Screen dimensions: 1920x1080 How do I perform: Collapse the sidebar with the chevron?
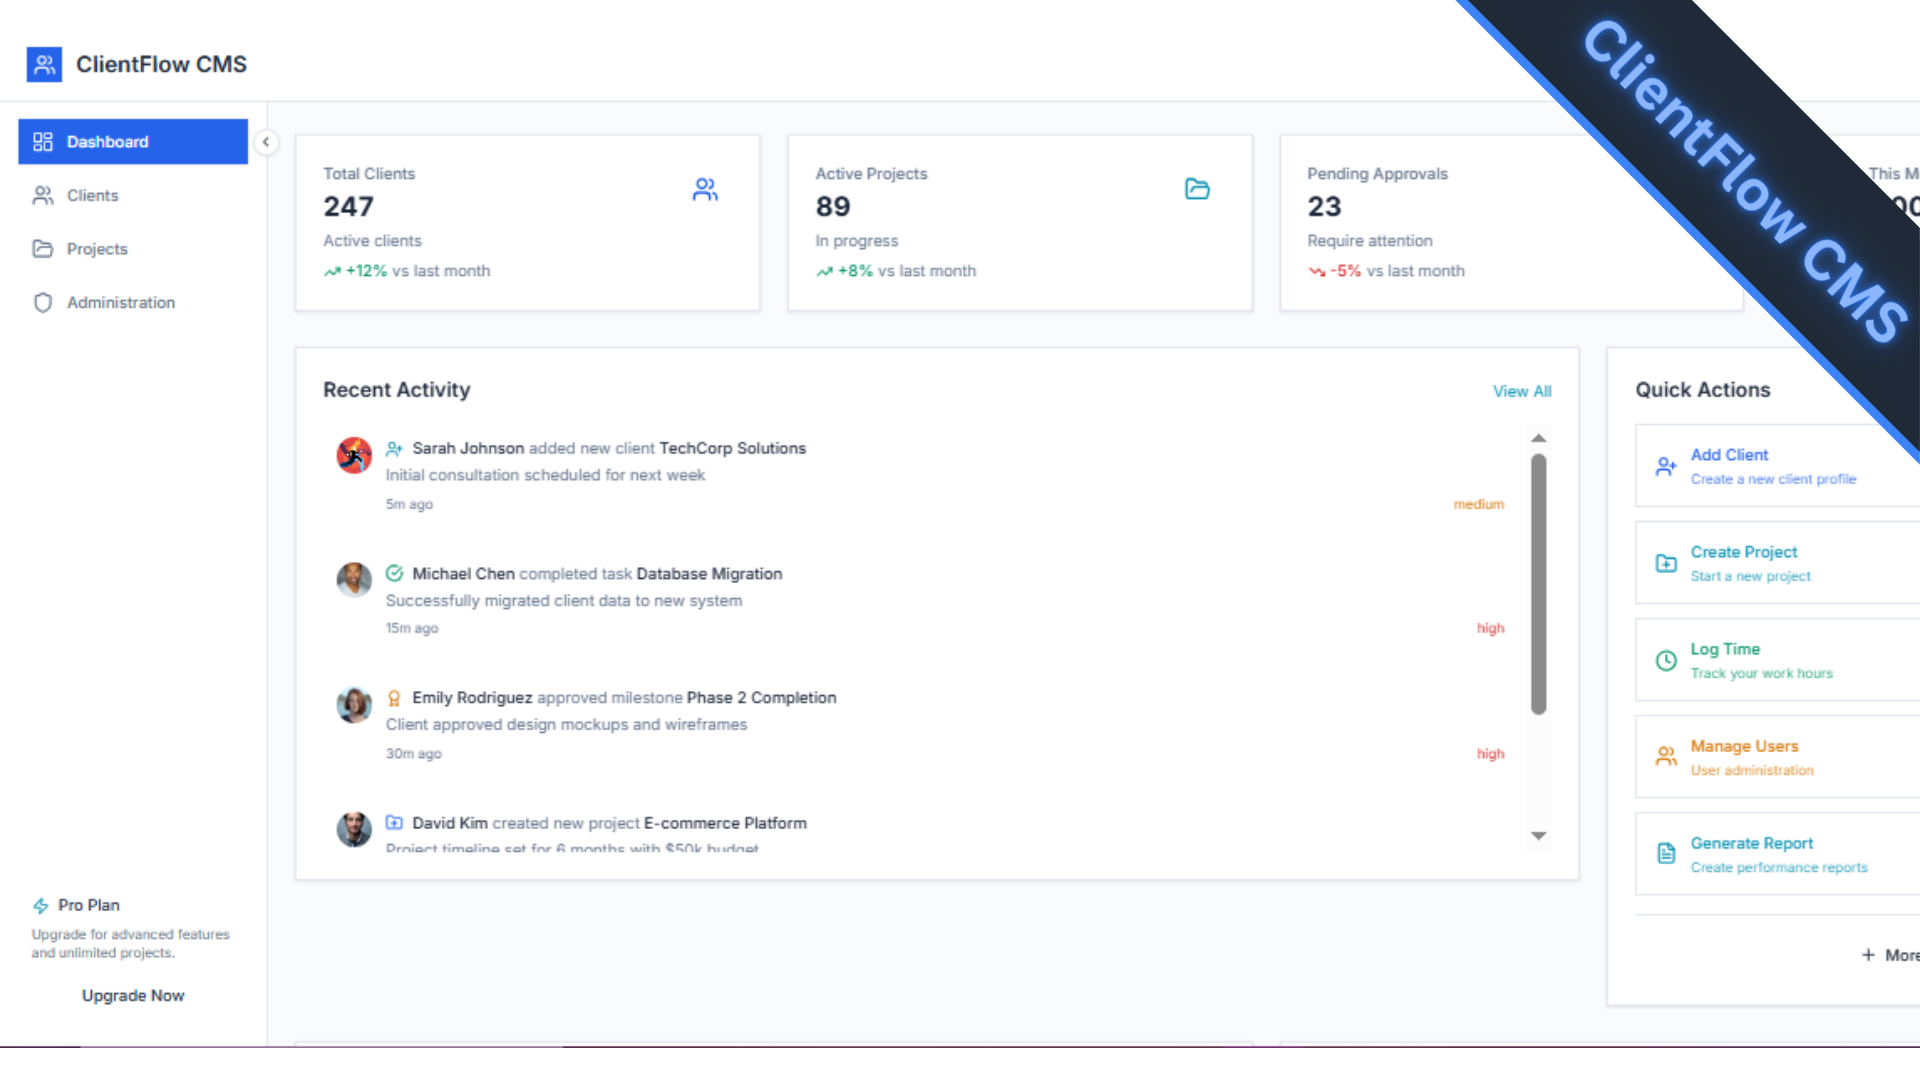tap(266, 142)
